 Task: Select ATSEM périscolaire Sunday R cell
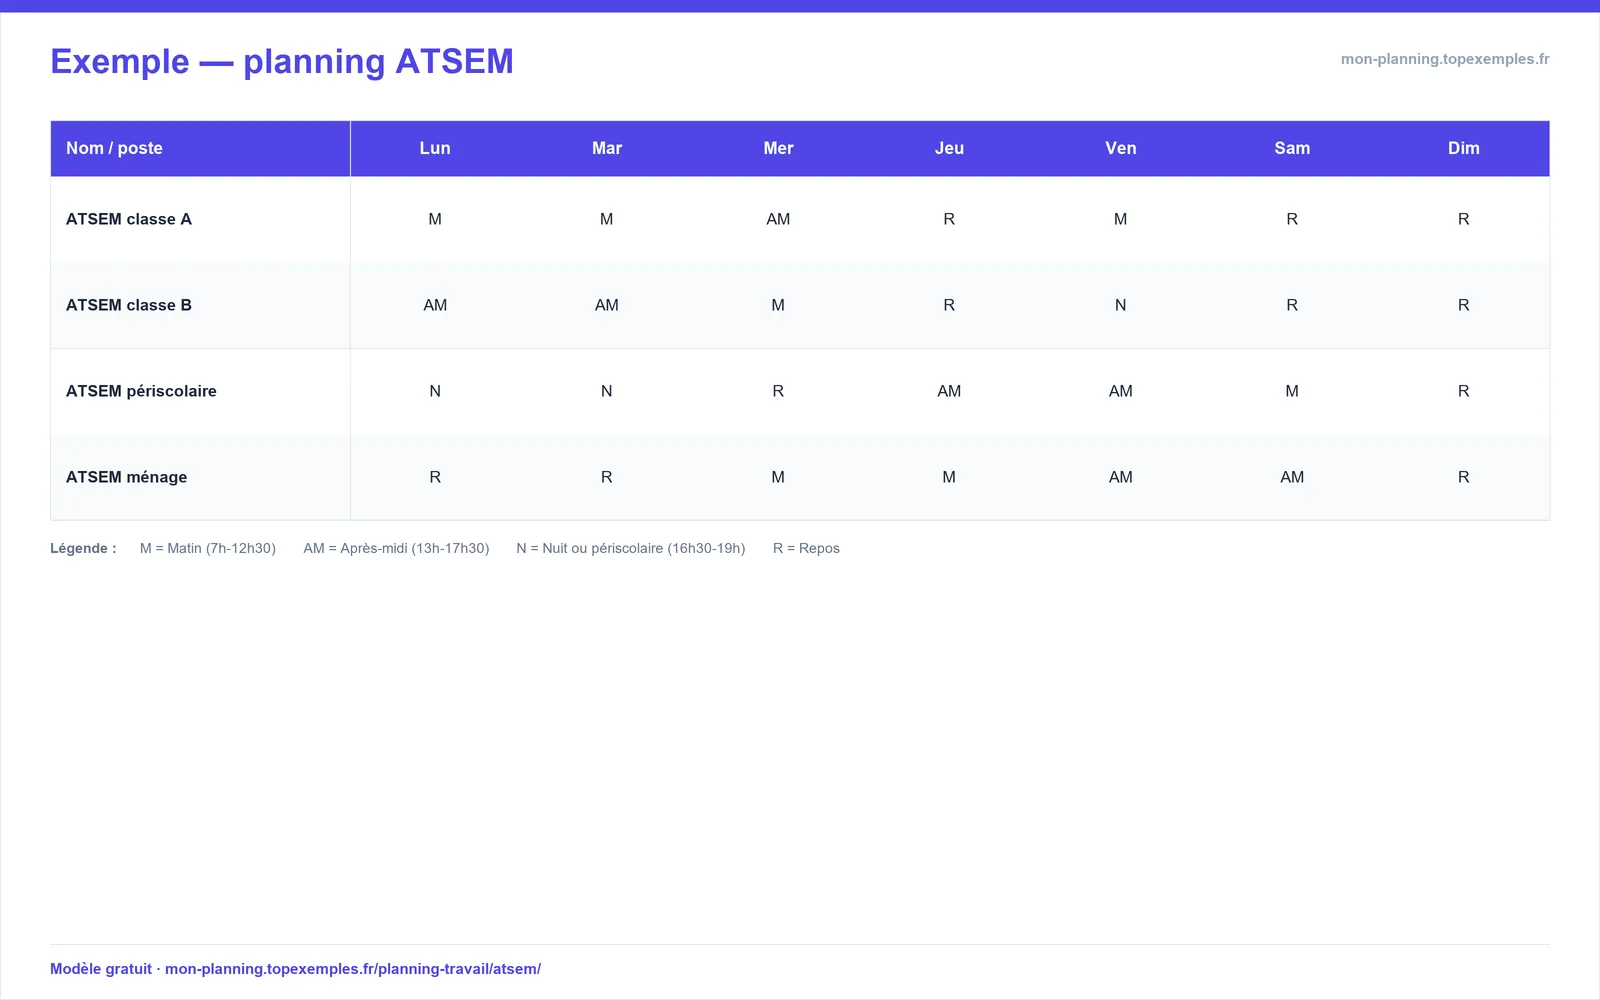[1464, 391]
